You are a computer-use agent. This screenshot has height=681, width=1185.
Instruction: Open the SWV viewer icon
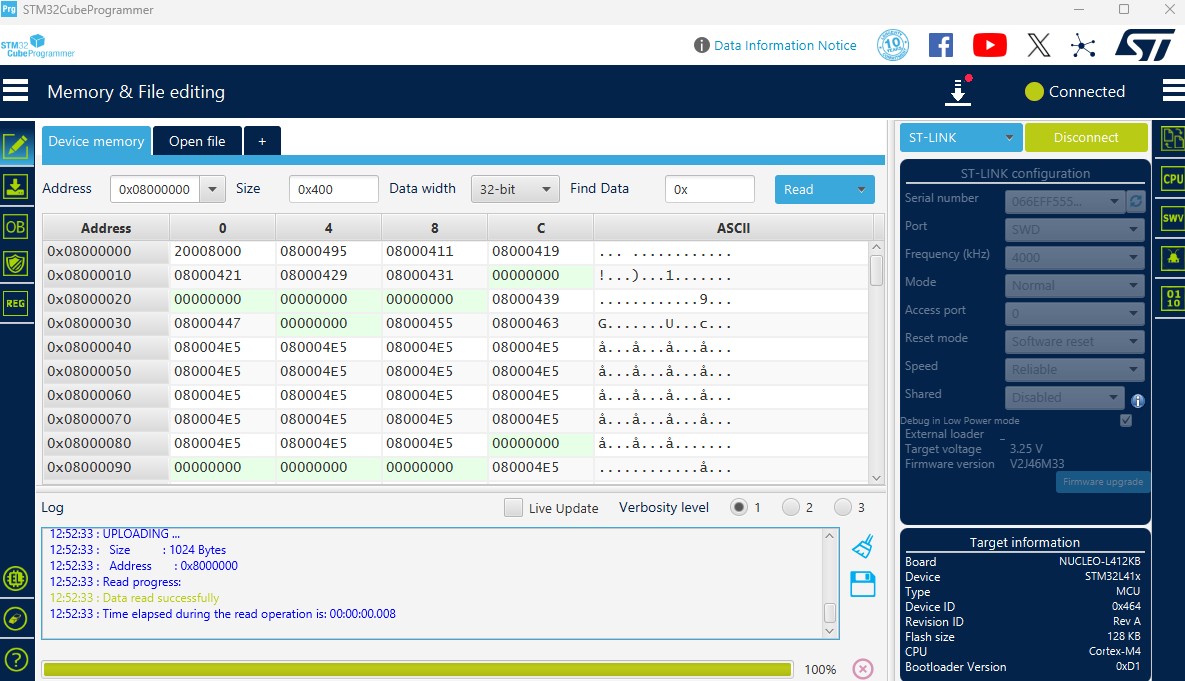tap(1172, 218)
